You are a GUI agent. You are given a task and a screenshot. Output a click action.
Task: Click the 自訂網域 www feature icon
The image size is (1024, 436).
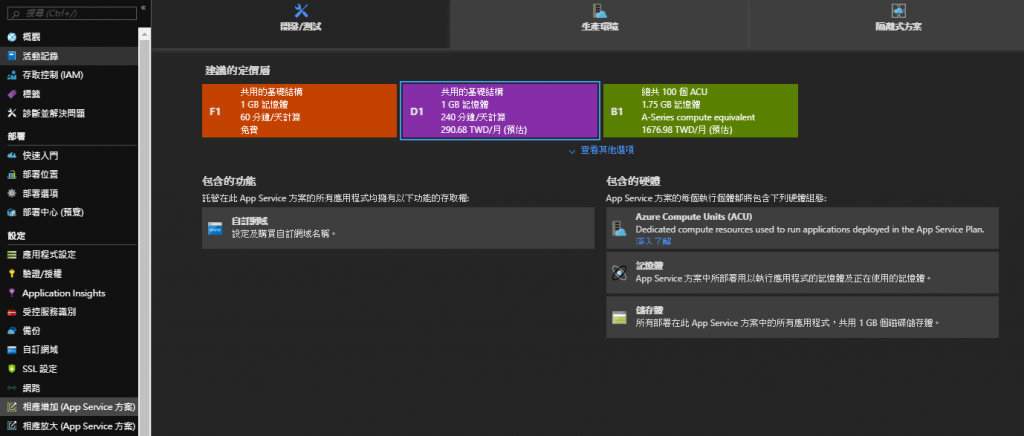pos(216,228)
